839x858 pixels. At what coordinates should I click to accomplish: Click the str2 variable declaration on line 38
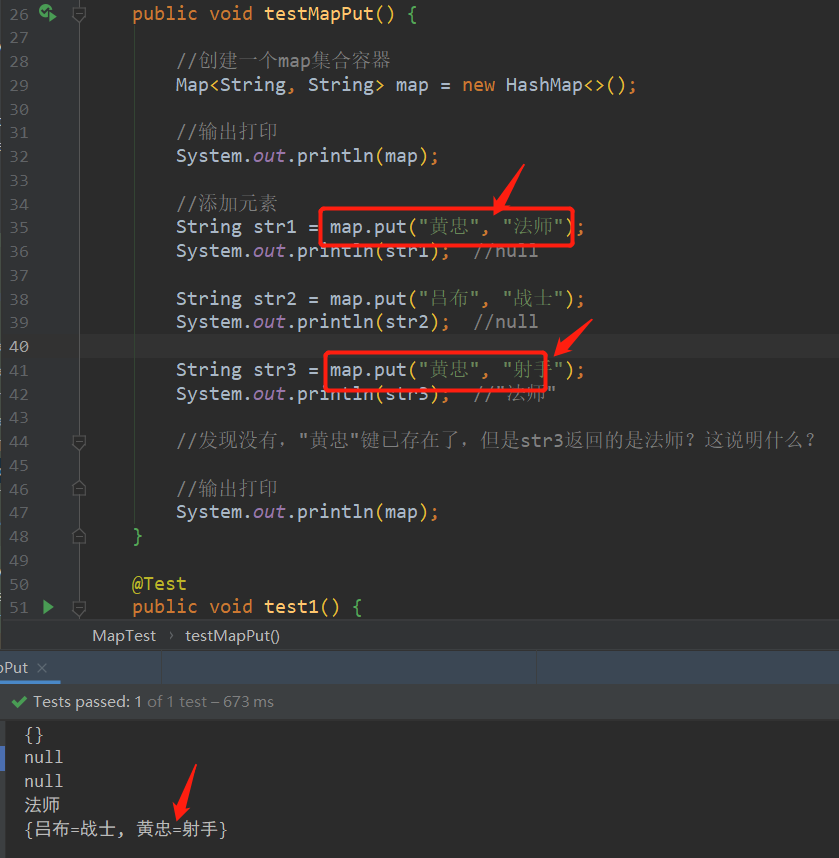coord(275,299)
